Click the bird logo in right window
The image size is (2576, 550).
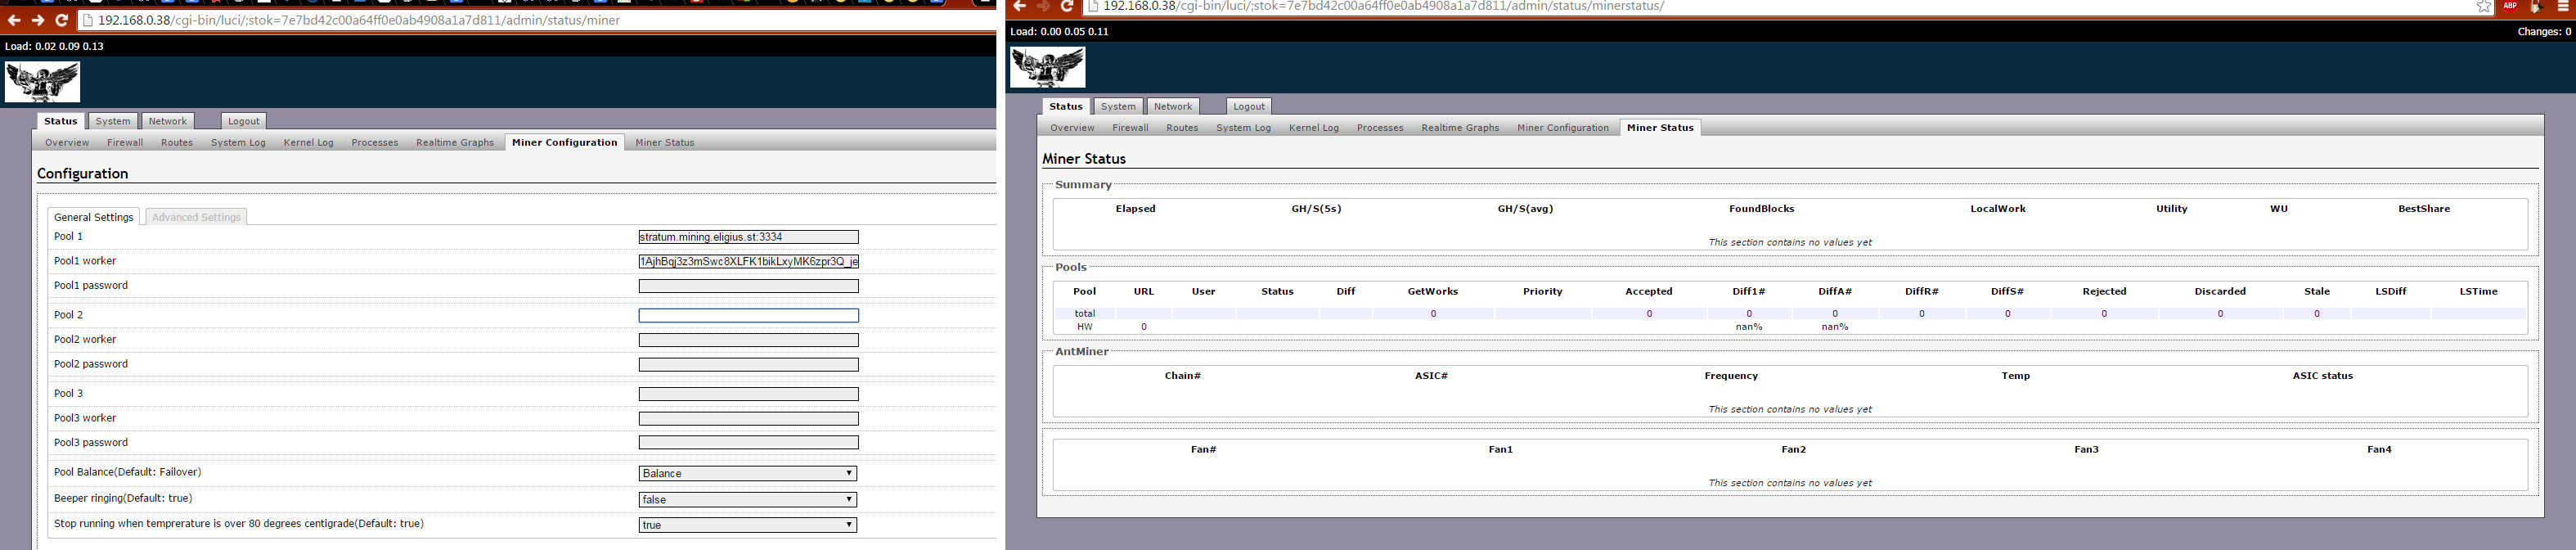[x=1047, y=67]
